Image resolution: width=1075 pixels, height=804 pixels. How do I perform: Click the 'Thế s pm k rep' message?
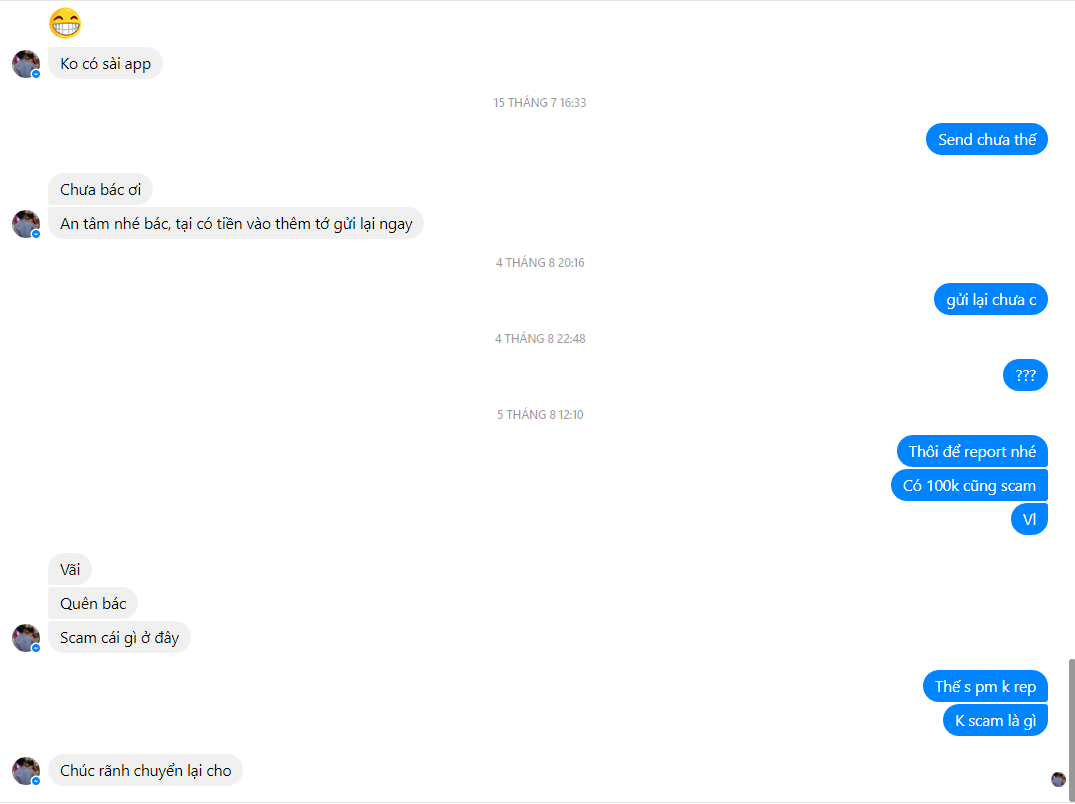coord(985,687)
